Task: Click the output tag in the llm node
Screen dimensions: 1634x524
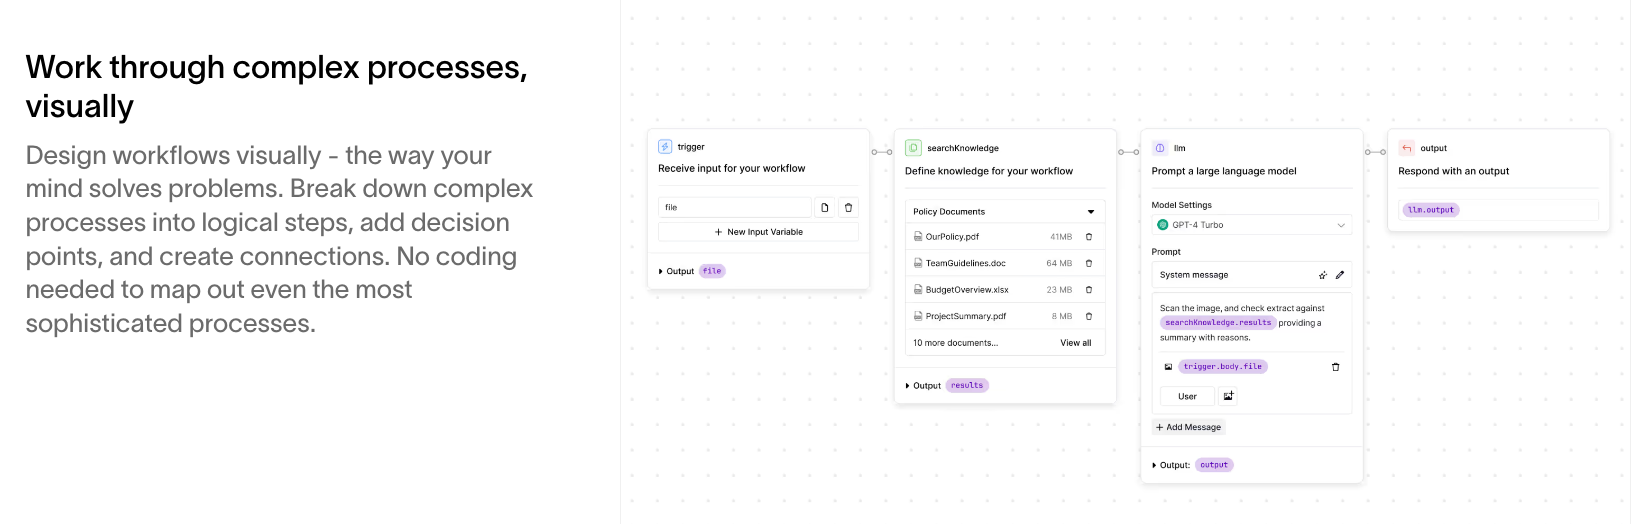Action: pos(1214,465)
